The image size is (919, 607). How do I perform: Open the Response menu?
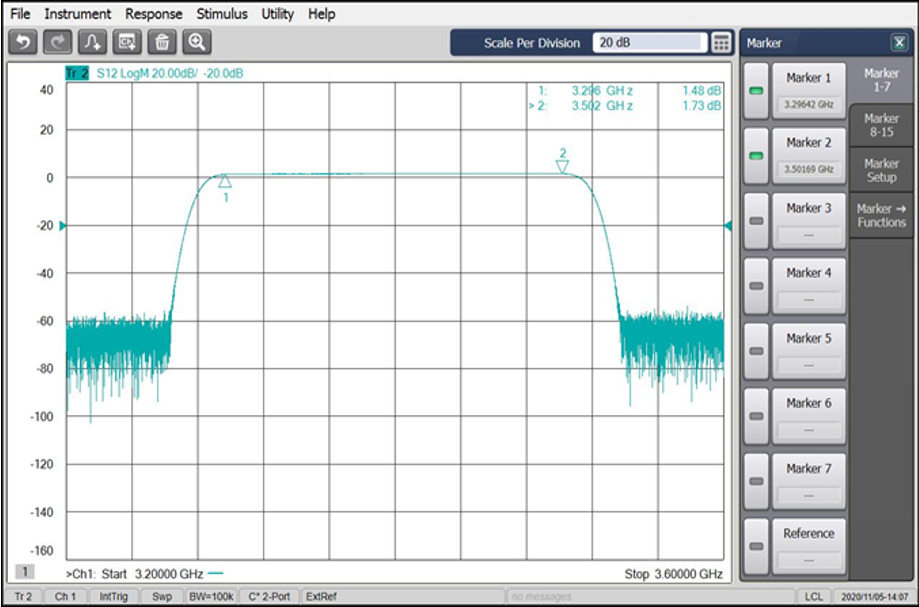153,14
